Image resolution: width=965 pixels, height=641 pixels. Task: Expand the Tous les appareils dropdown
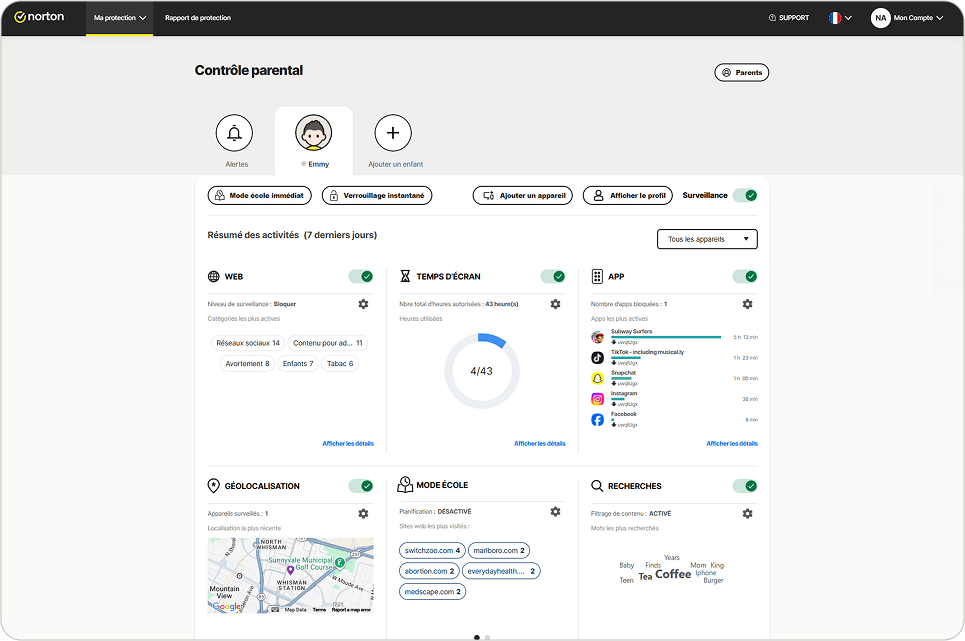tap(707, 239)
